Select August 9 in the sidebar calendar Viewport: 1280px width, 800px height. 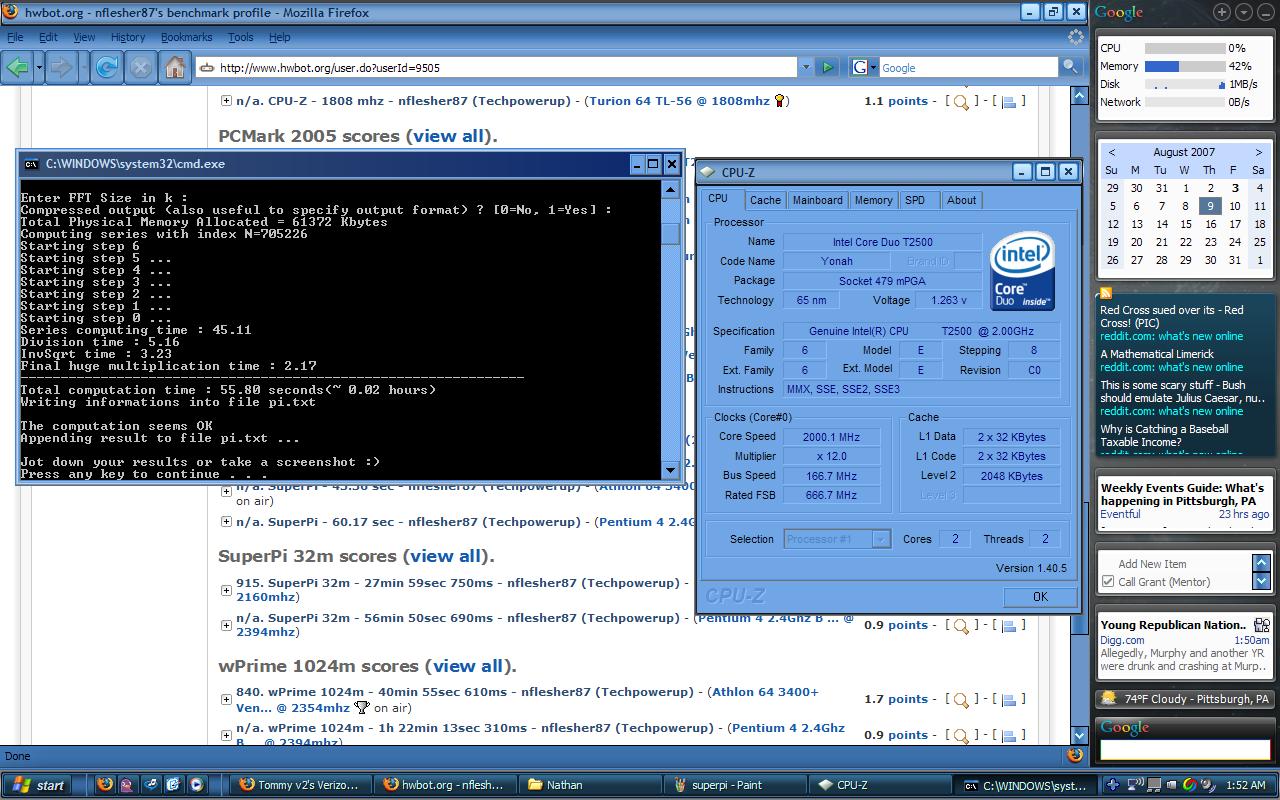click(x=1210, y=206)
